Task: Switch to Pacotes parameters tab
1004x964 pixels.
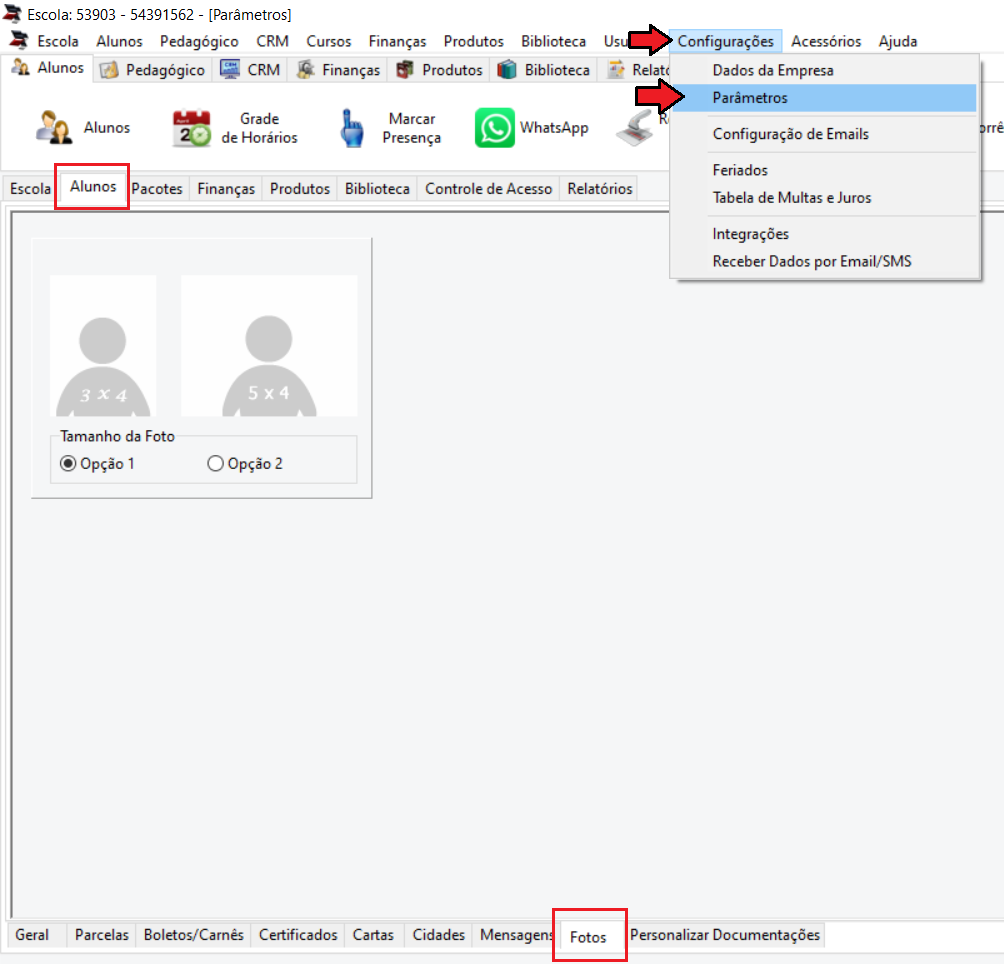Action: pyautogui.click(x=157, y=188)
